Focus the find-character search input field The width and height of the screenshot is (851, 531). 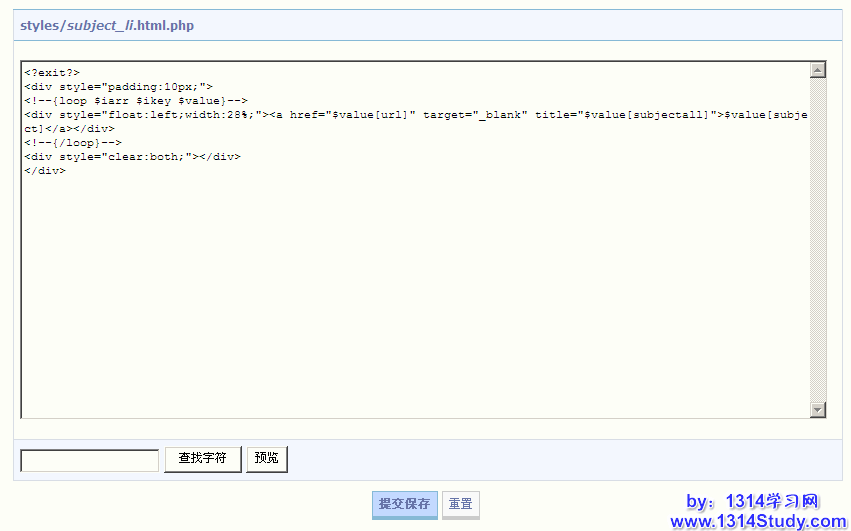coord(90,460)
